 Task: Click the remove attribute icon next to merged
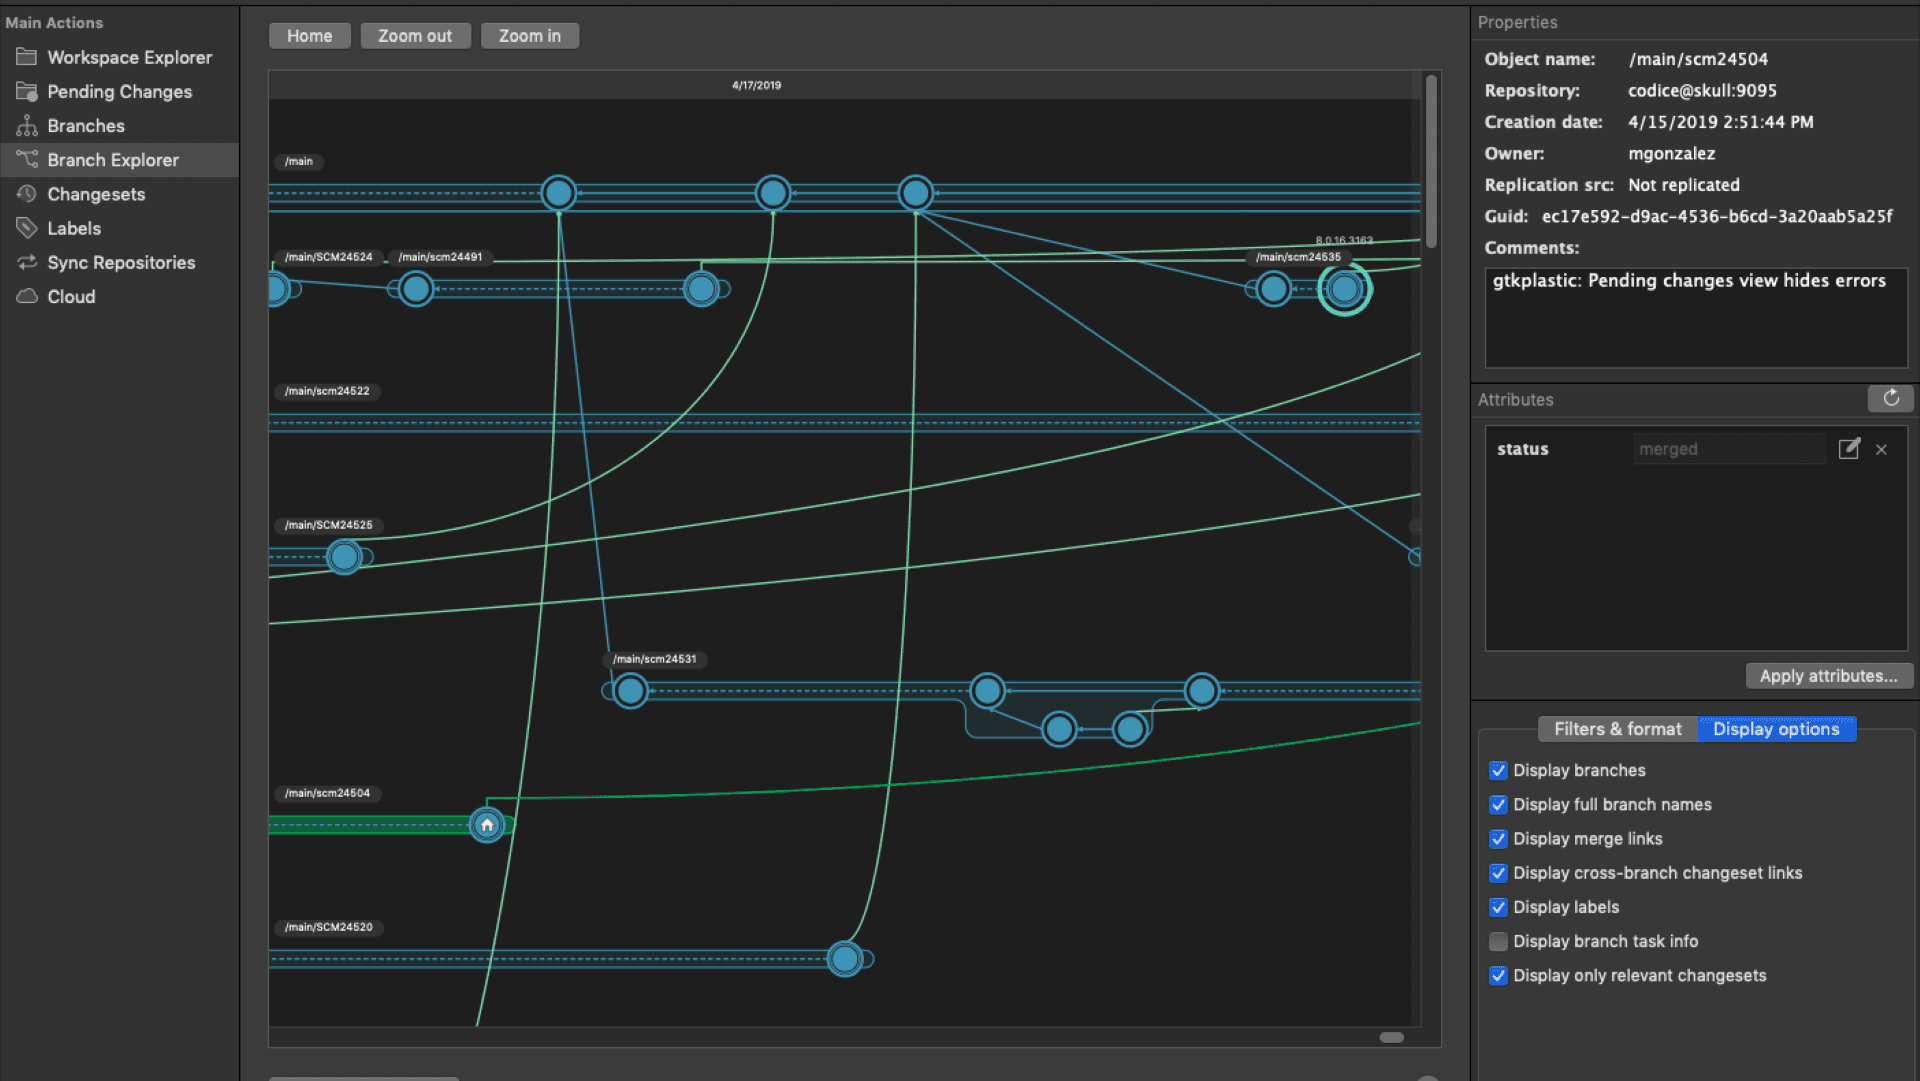[x=1882, y=450]
